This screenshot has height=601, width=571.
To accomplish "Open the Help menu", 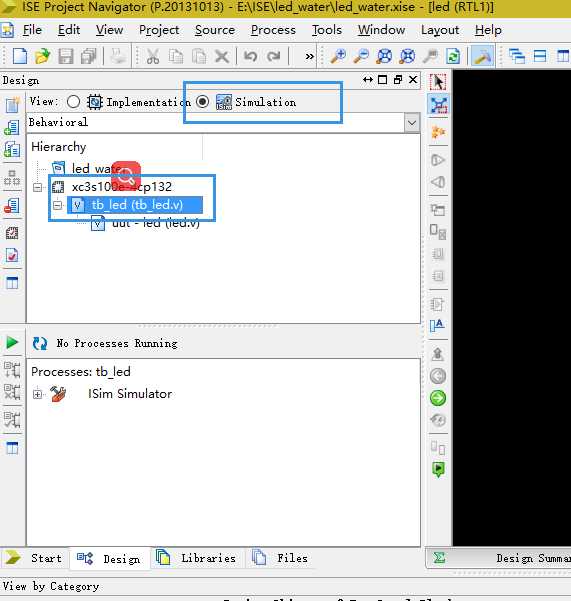I will 488,30.
